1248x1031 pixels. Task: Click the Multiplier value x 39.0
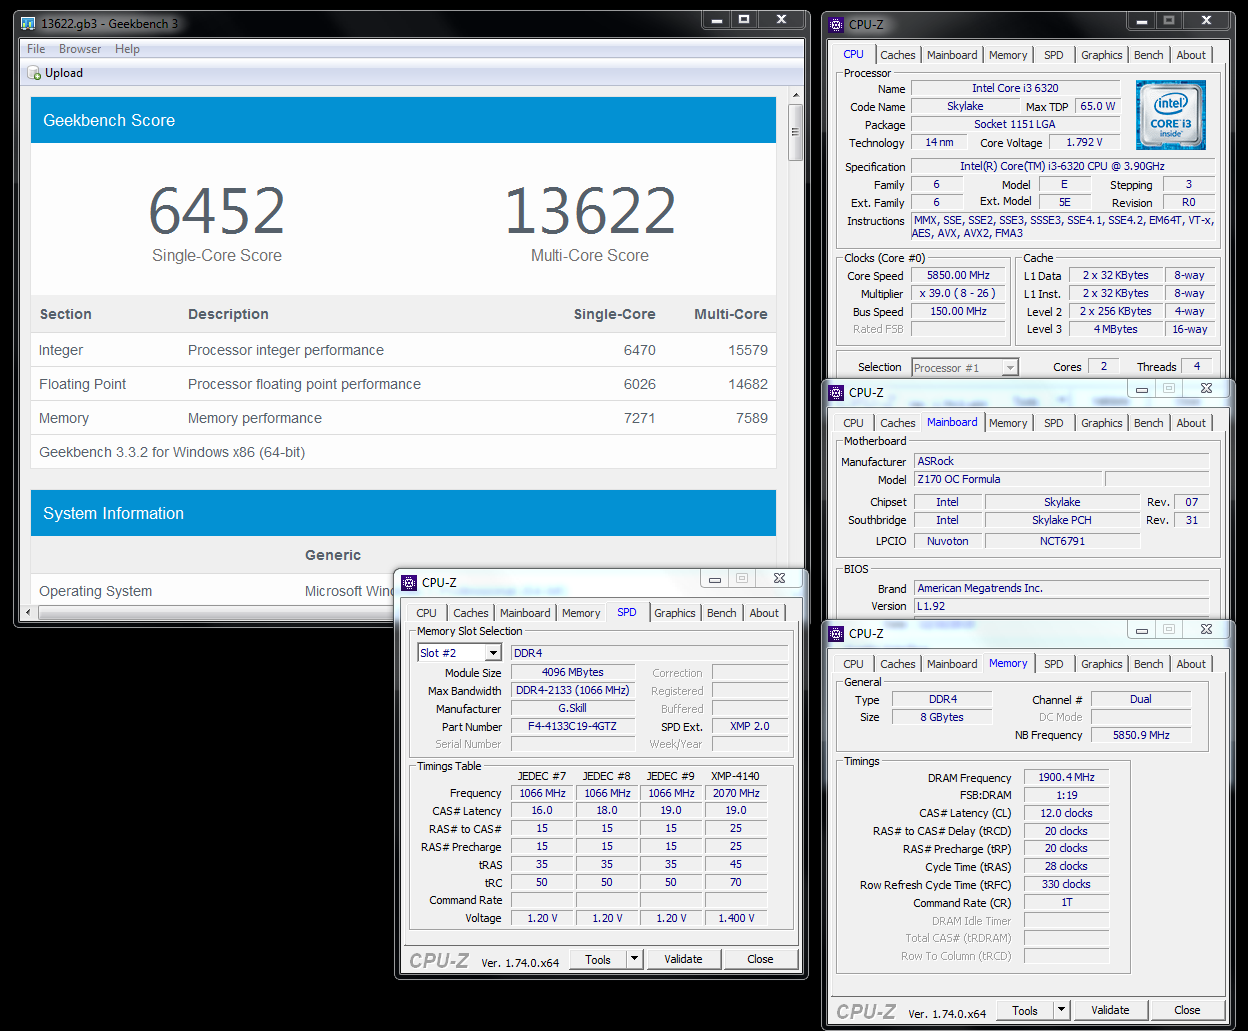tap(958, 293)
